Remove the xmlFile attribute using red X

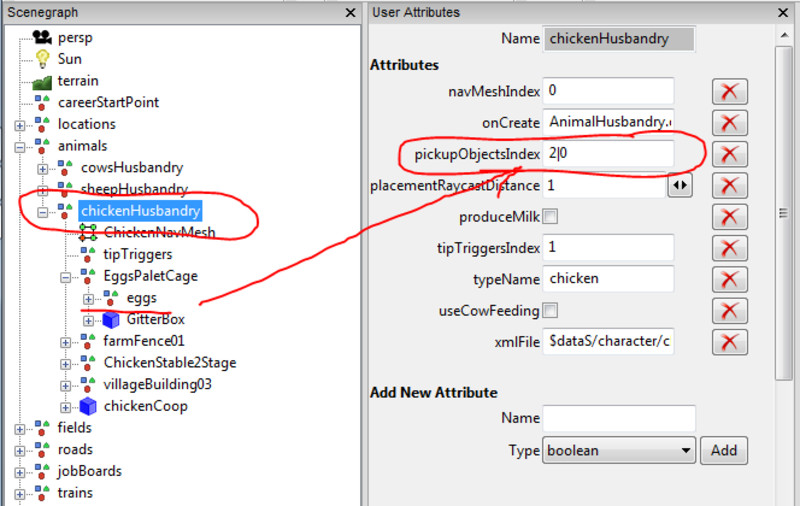click(x=730, y=341)
